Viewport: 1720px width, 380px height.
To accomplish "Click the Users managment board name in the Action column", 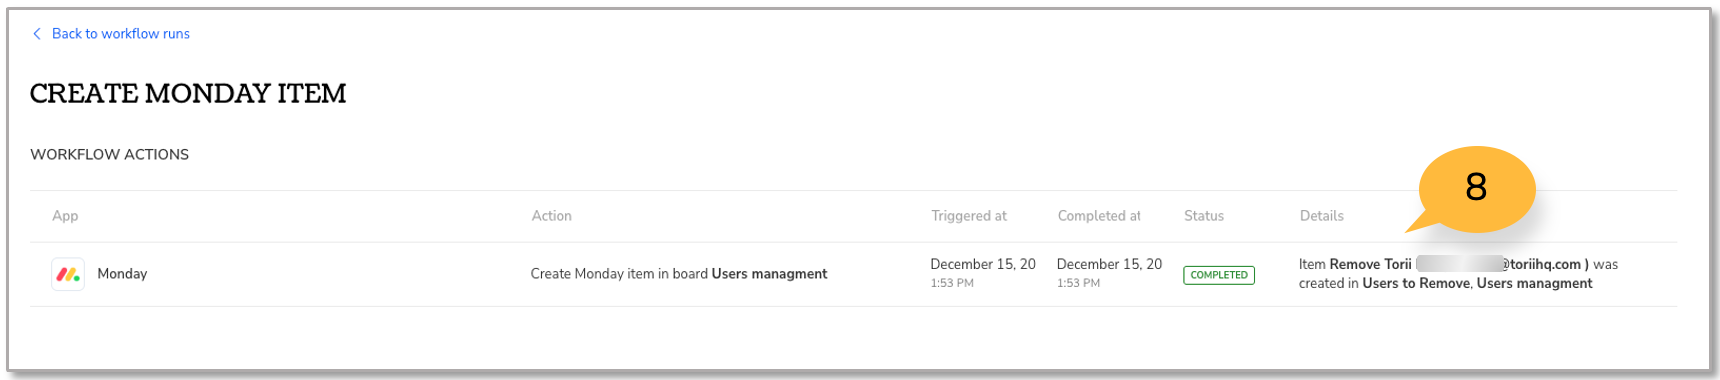I will [769, 274].
